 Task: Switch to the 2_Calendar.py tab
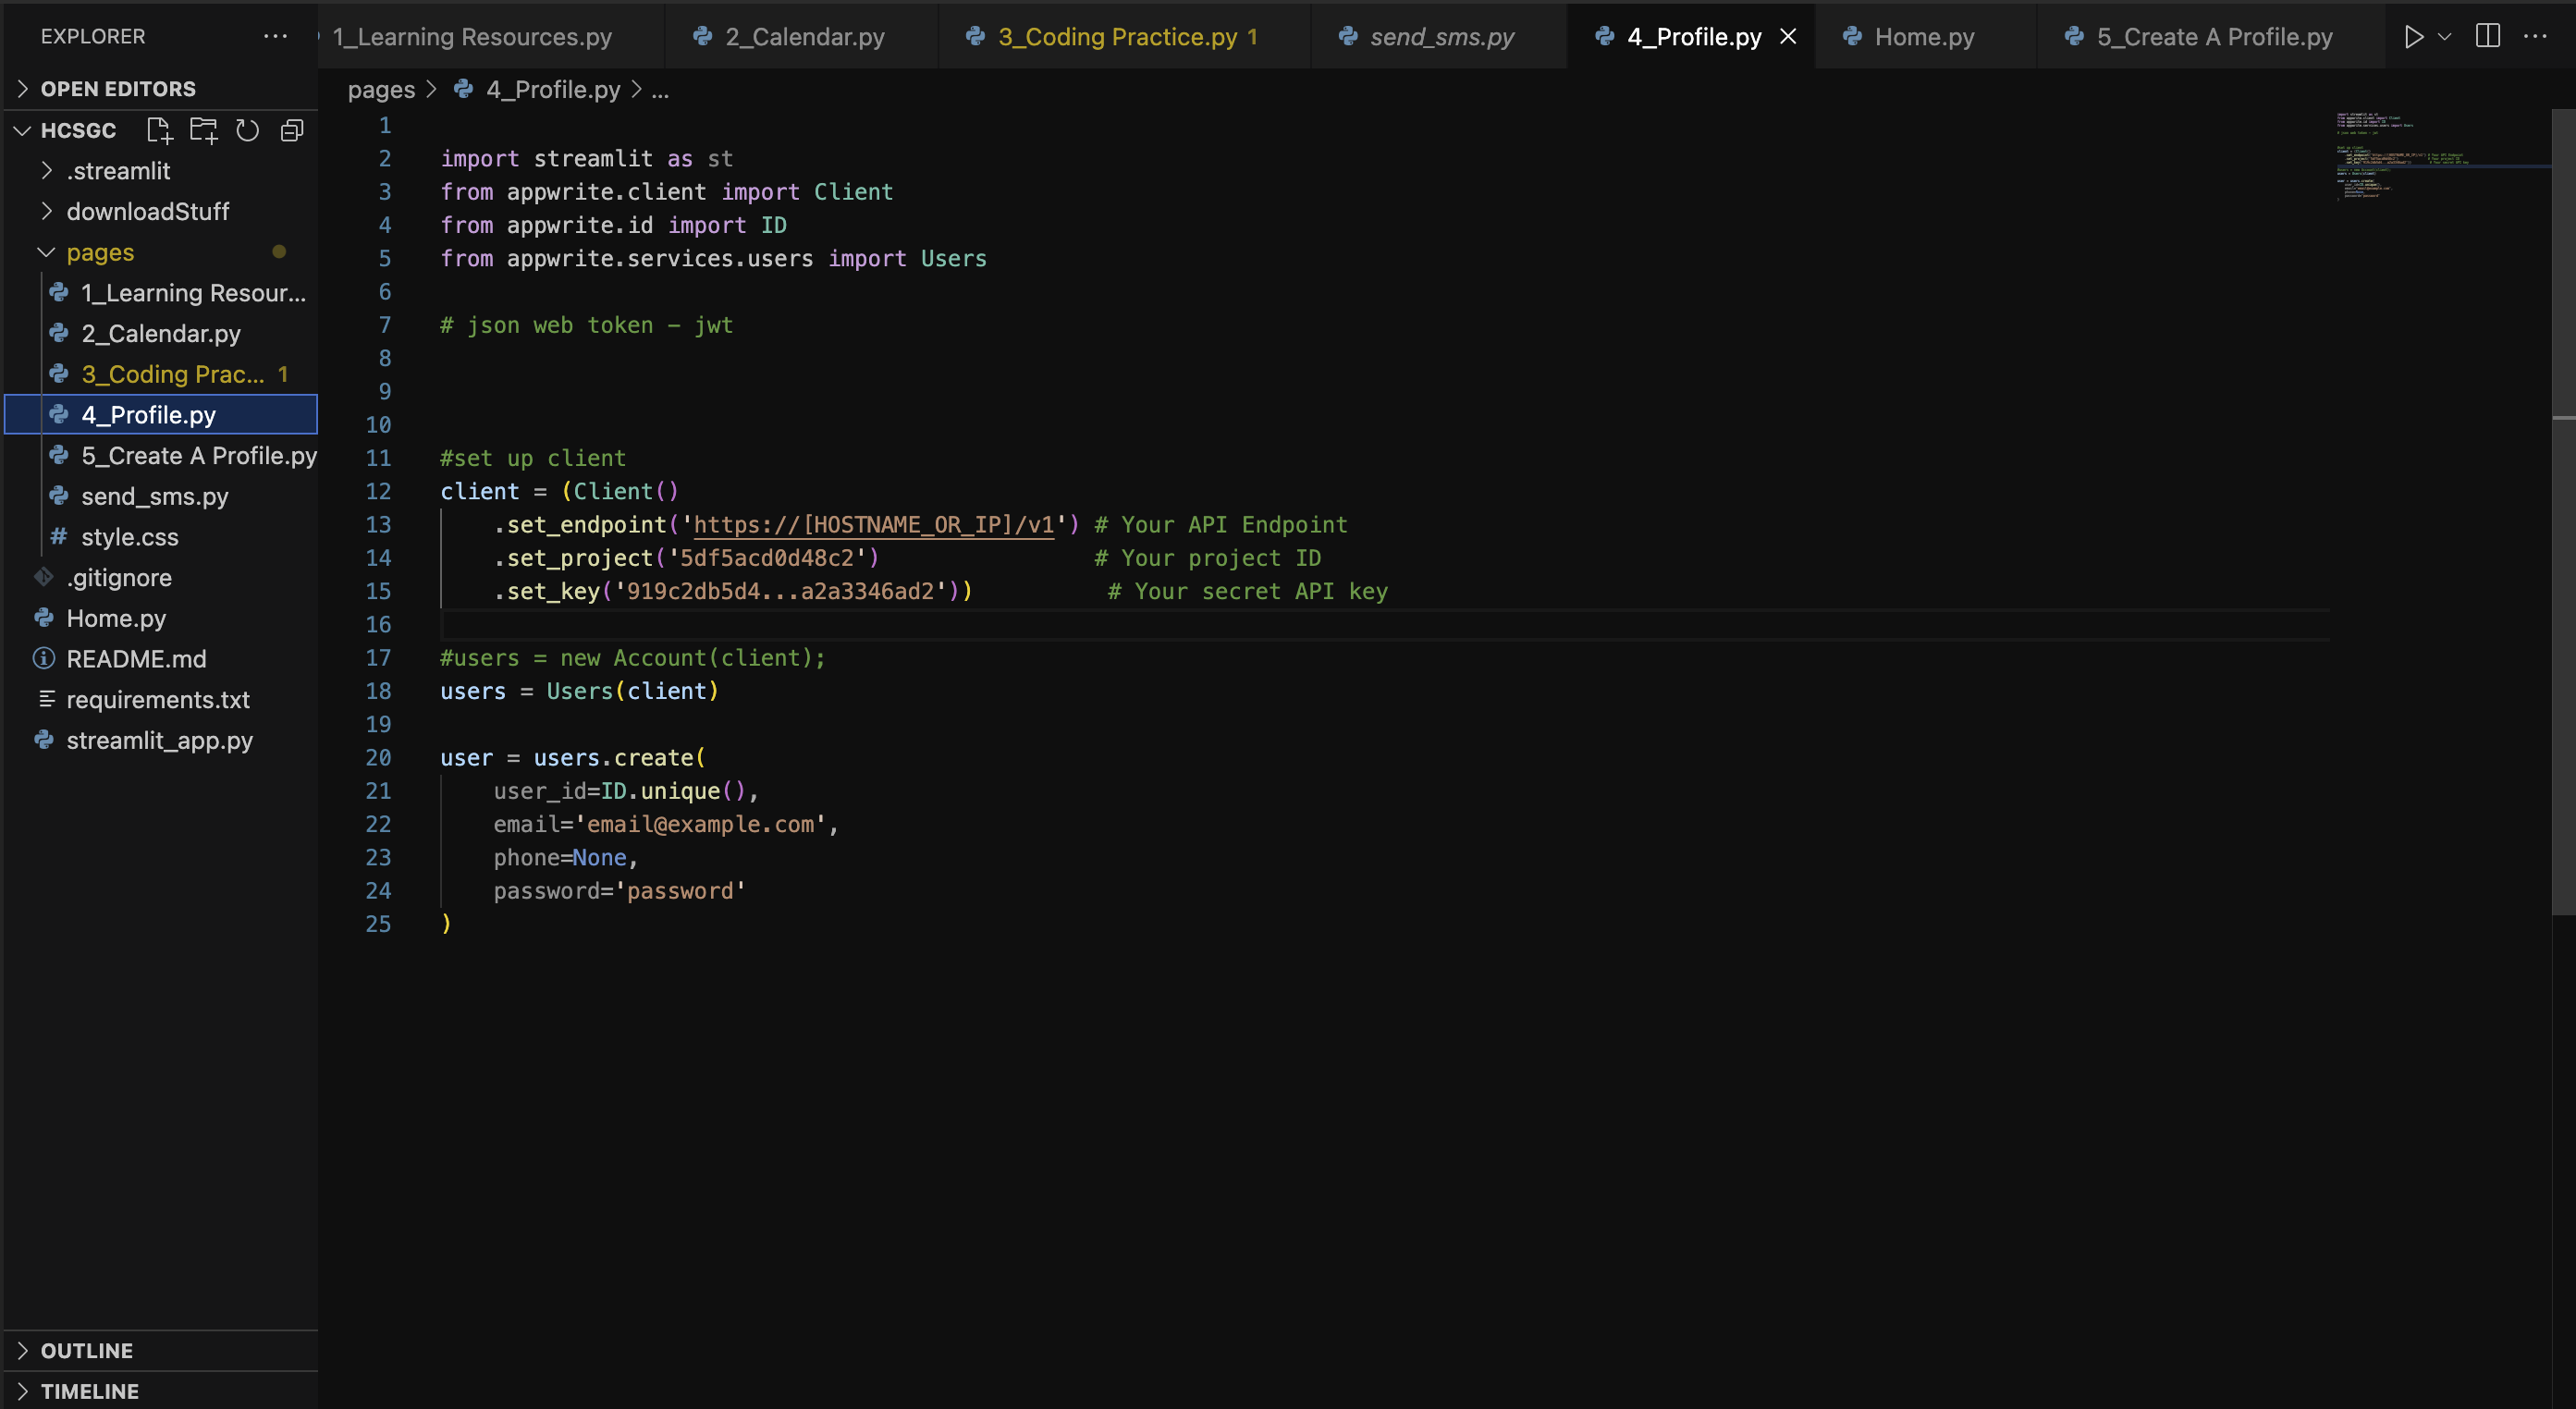(x=804, y=37)
